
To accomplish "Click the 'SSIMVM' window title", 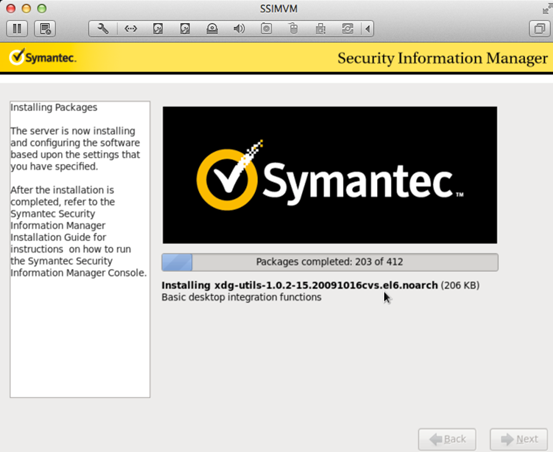I will coord(279,8).
